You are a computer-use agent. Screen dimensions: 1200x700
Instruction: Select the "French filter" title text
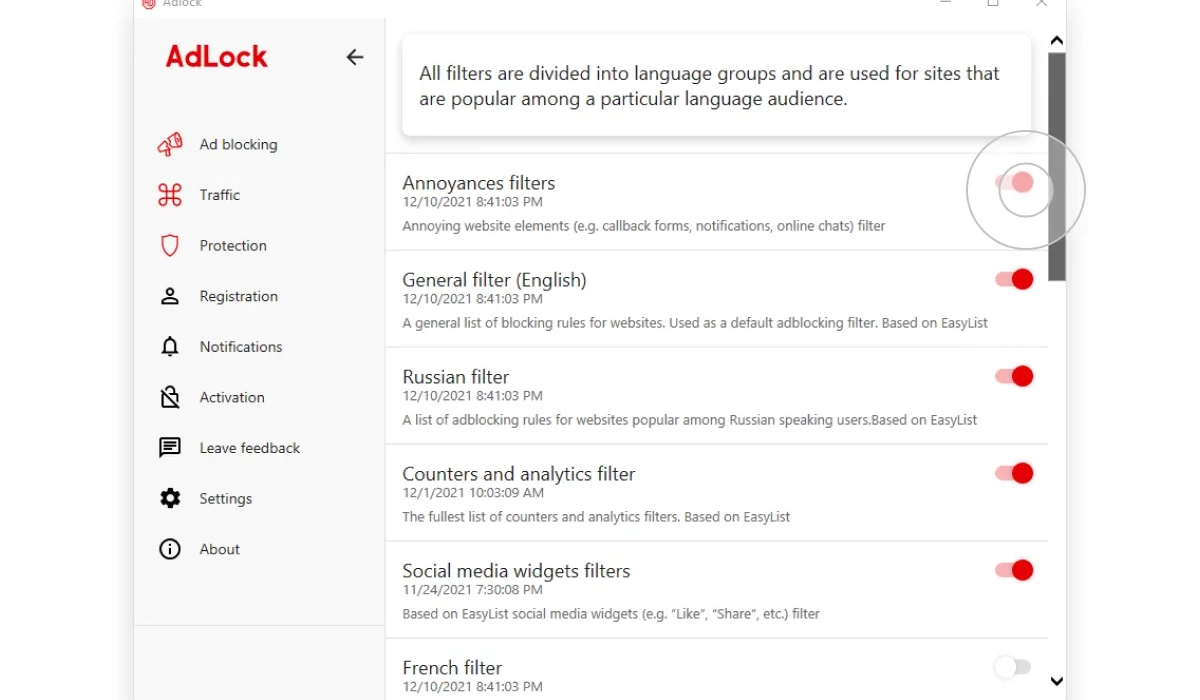click(x=452, y=668)
